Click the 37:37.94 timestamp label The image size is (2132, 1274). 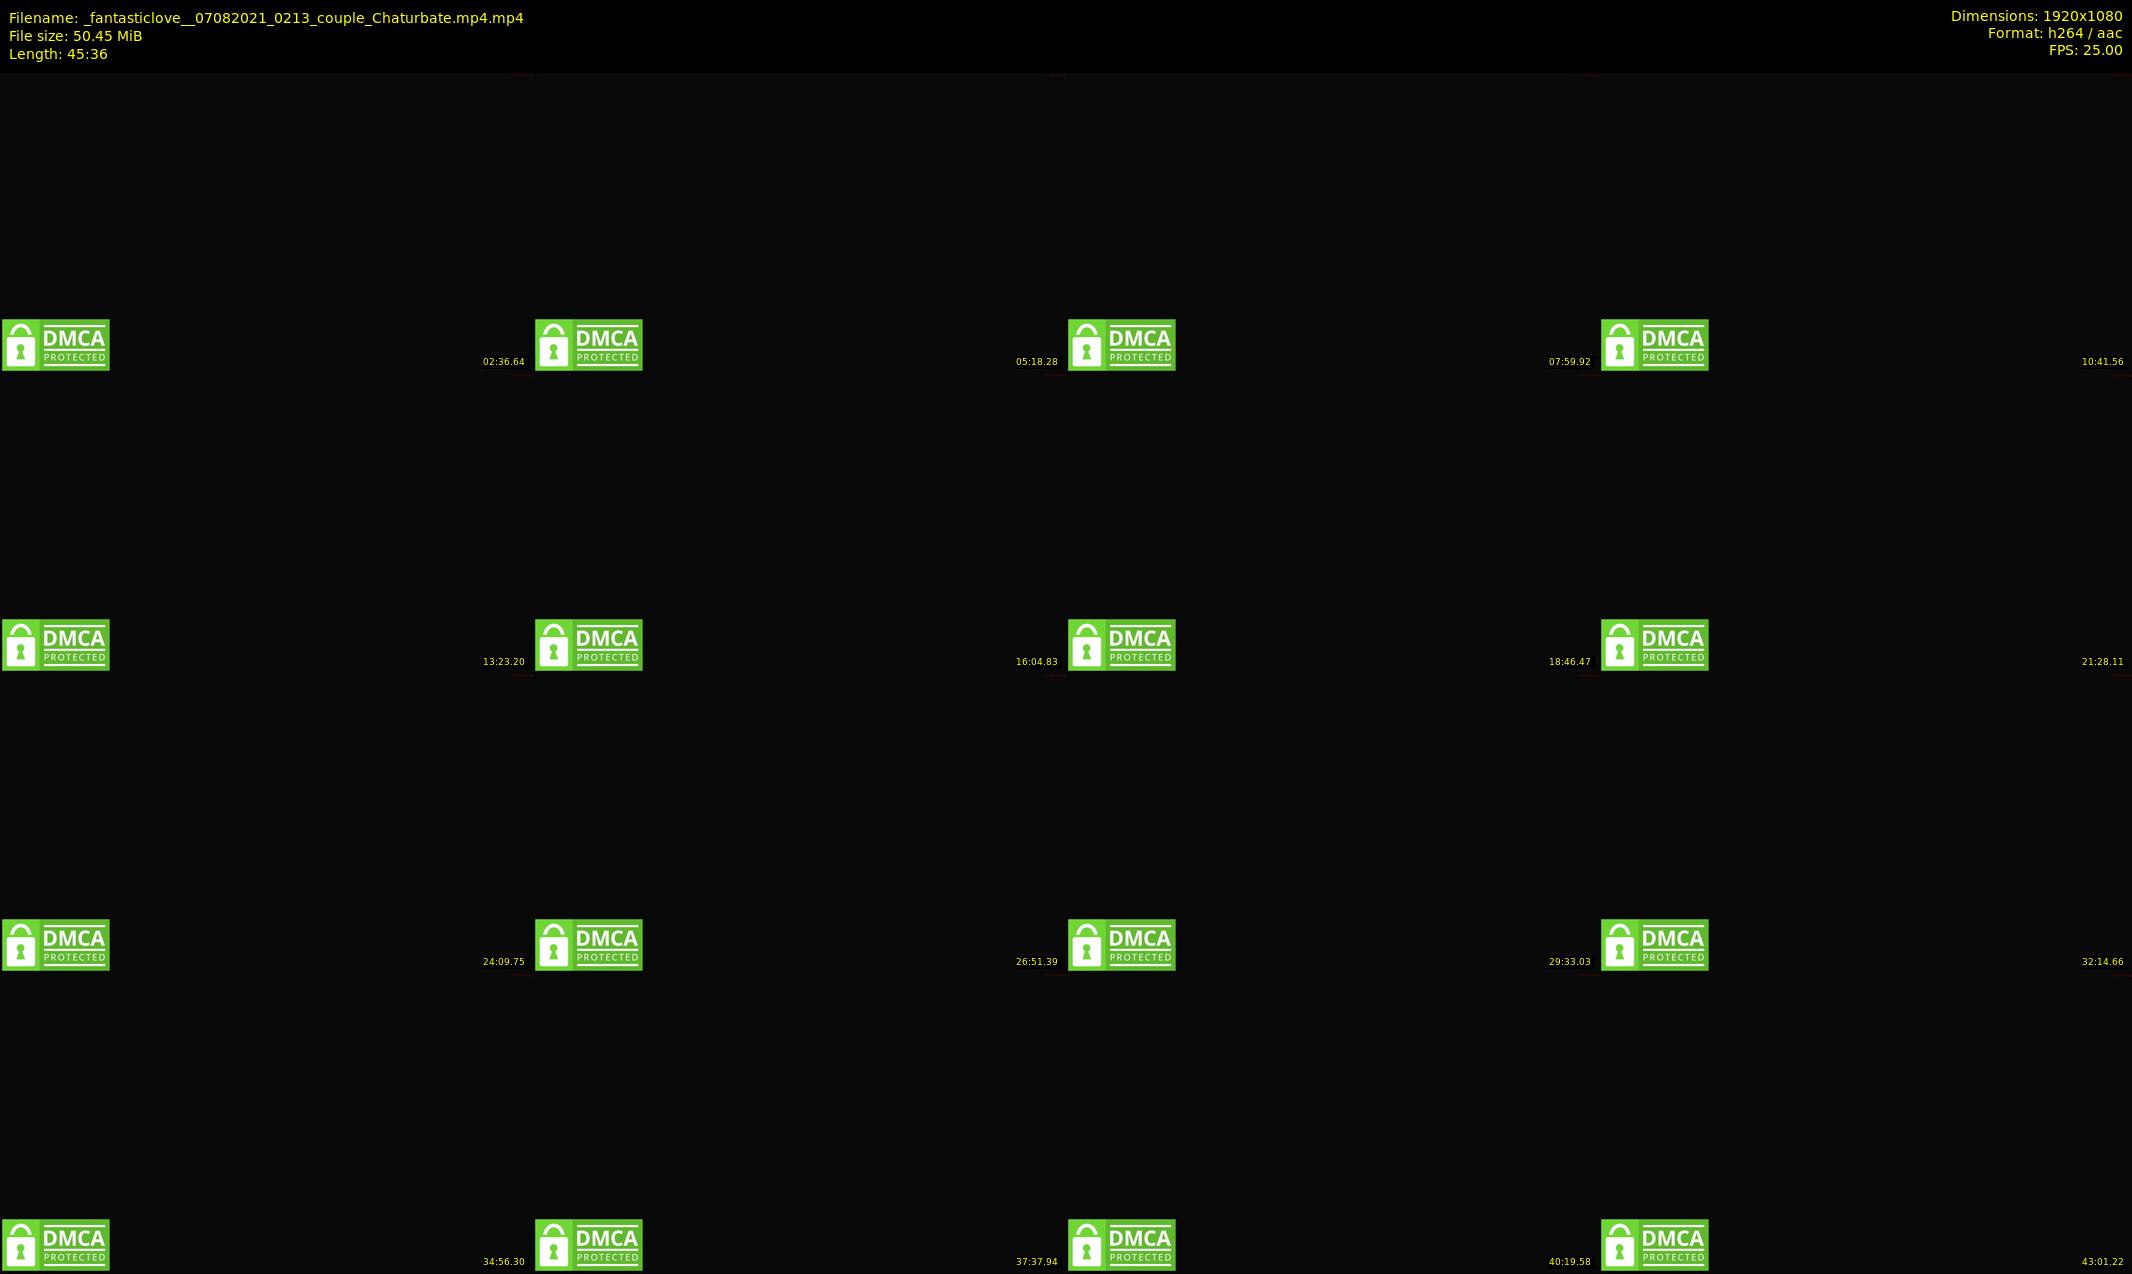click(x=1036, y=1262)
